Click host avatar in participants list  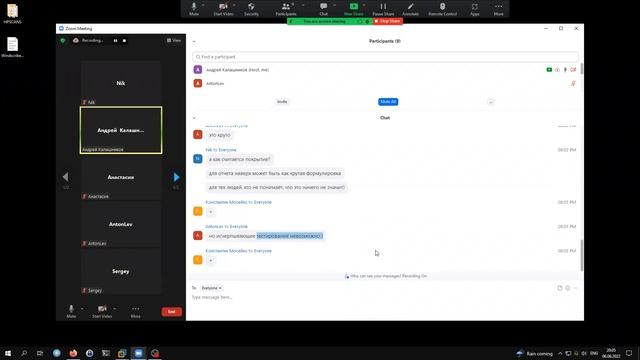tap(198, 70)
